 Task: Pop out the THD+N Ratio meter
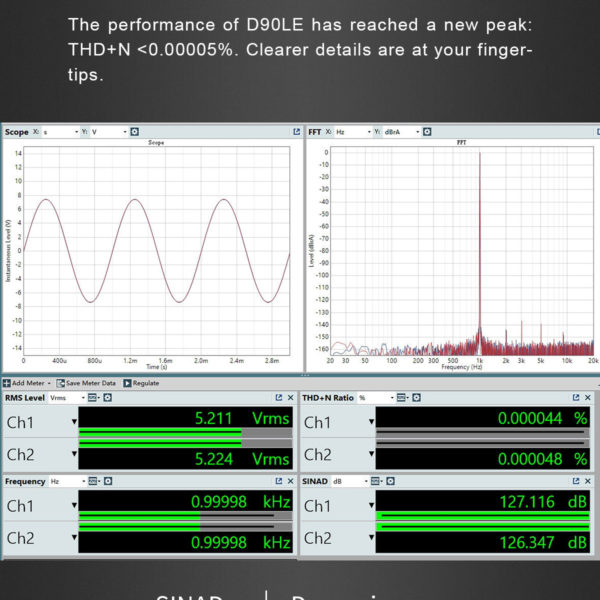576,398
